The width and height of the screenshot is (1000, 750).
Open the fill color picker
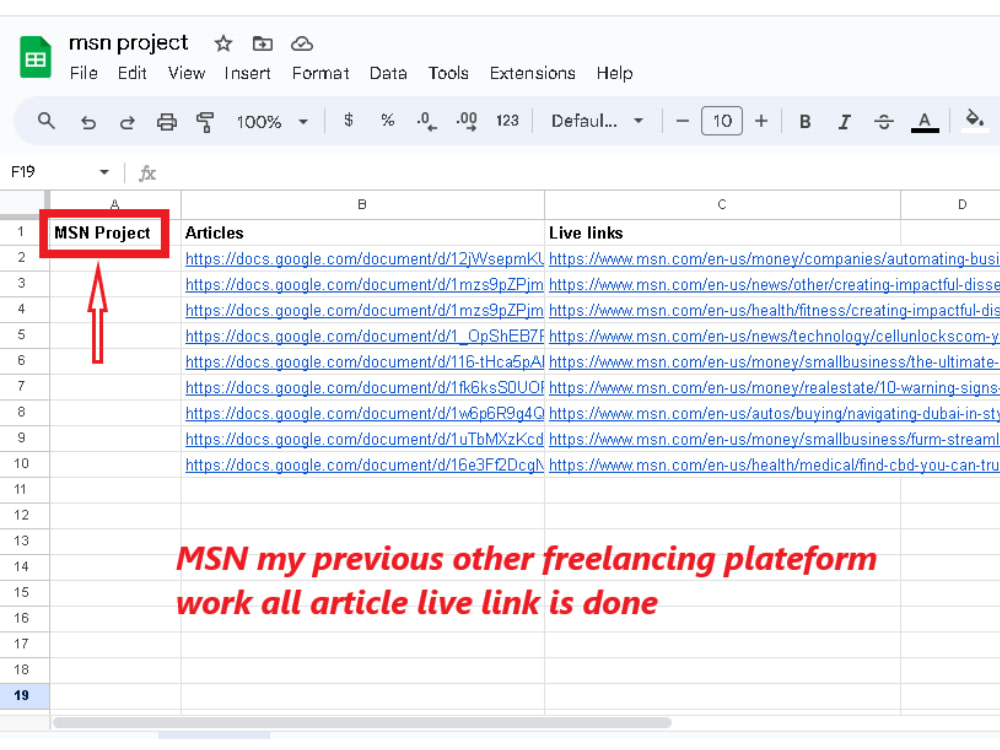974,120
